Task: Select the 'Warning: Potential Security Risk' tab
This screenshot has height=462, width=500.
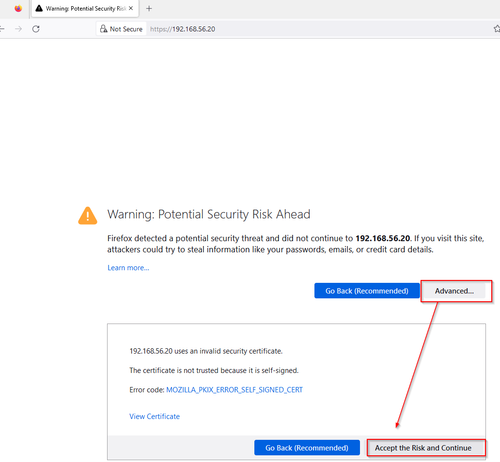Action: (85, 9)
